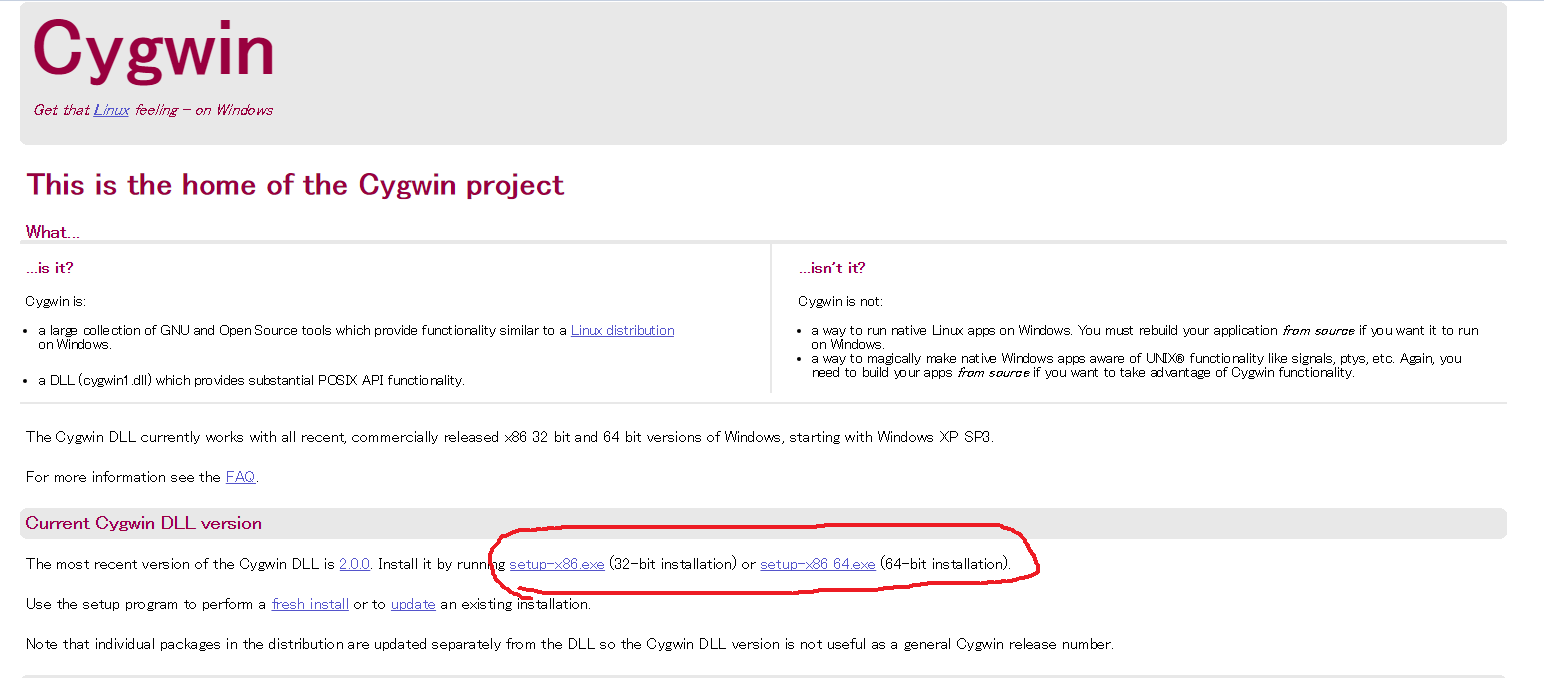Click the Windows XP SP3 compatibility sentence
Image resolution: width=1544 pixels, height=678 pixels.
510,437
